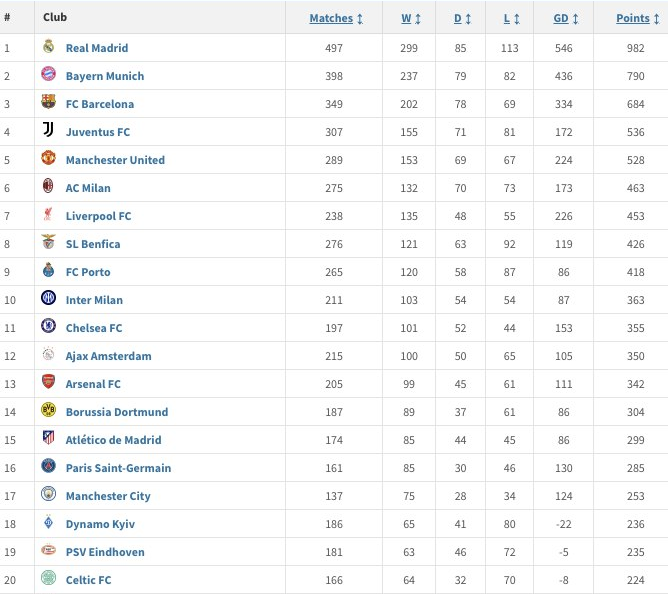The width and height of the screenshot is (668, 594).
Task: Sort by losses using L header
Action: [x=512, y=18]
